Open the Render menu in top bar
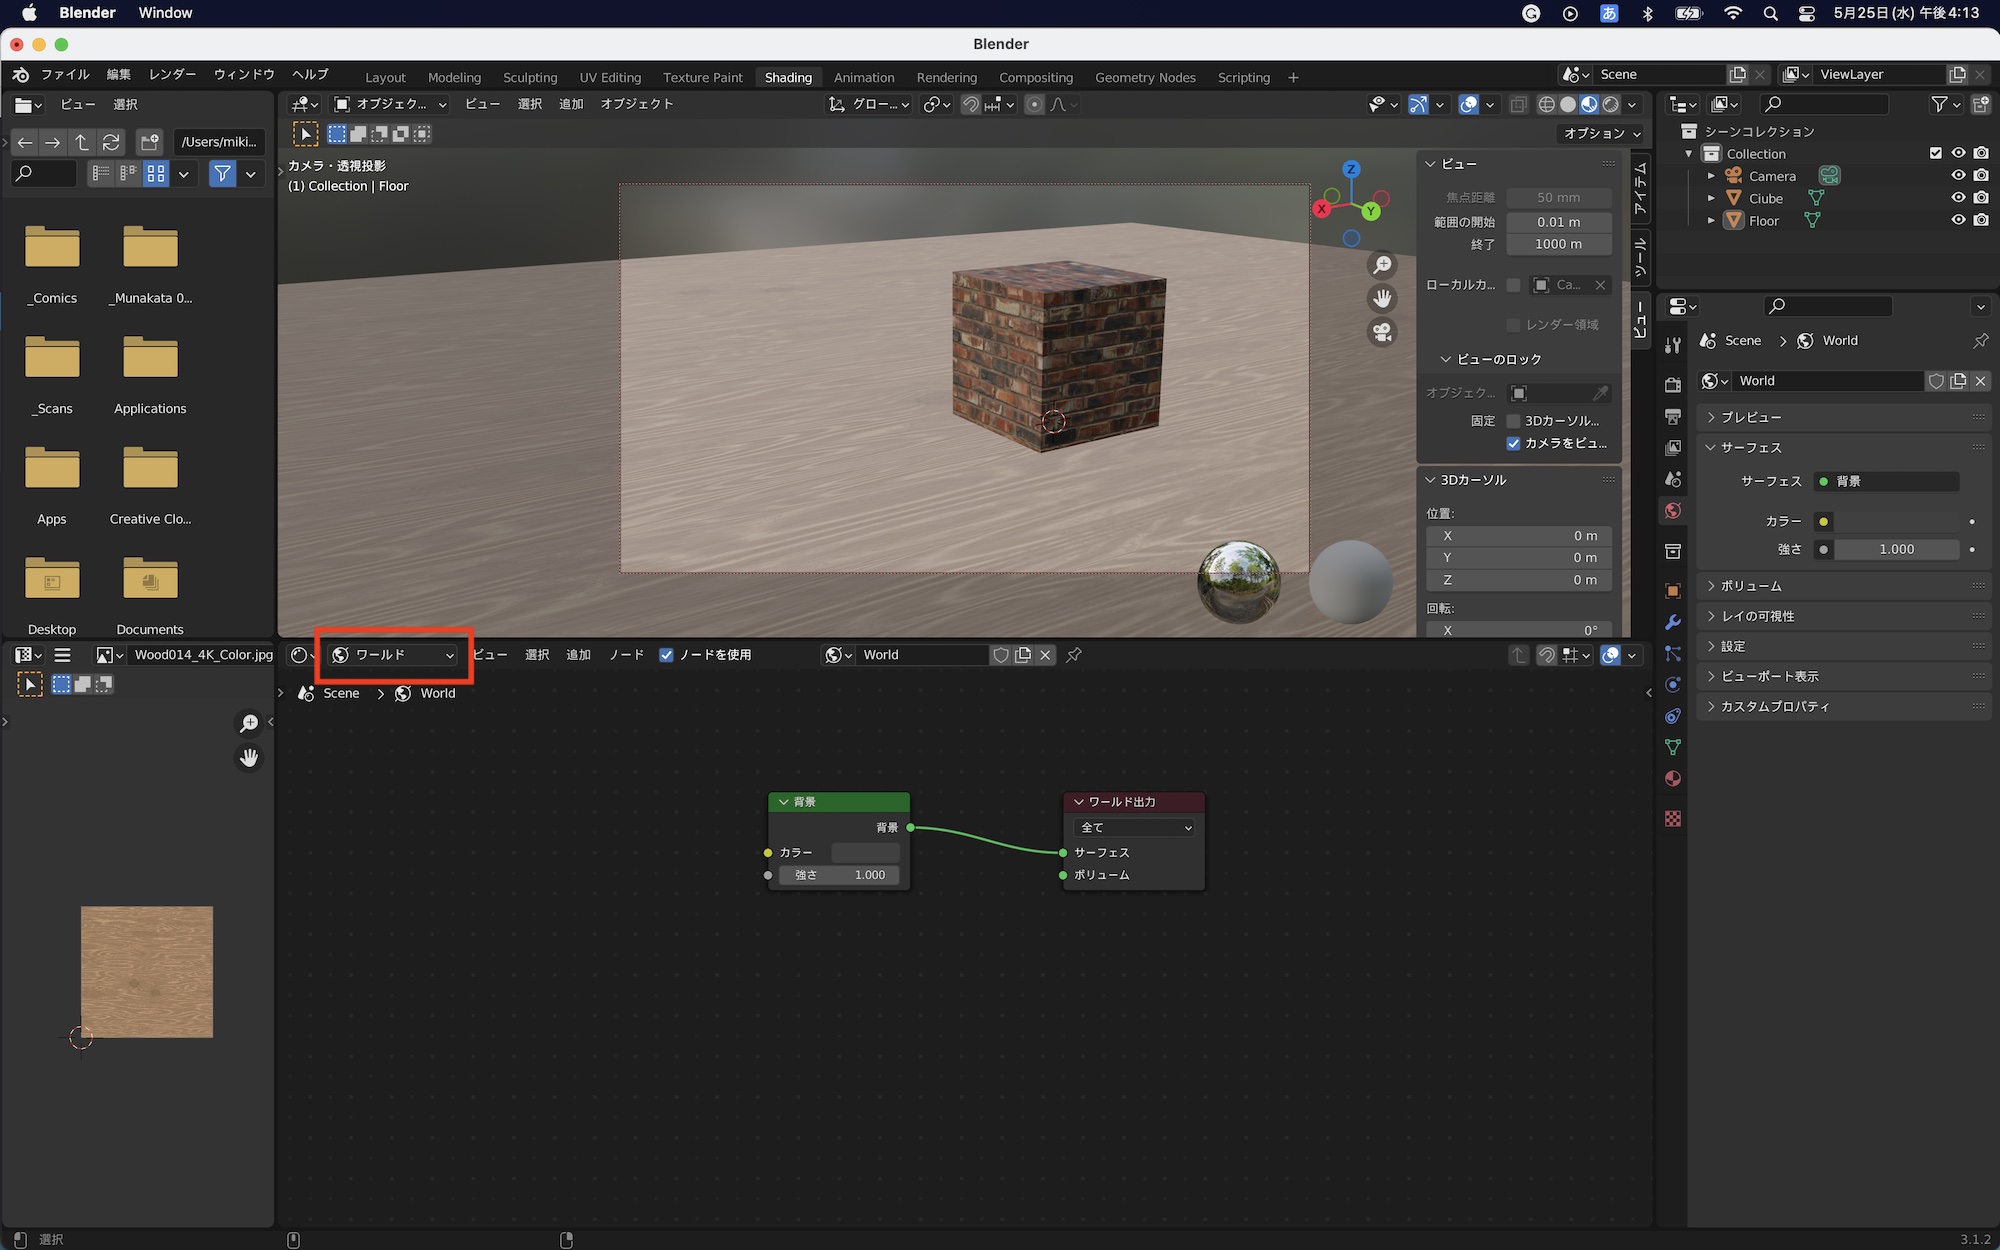Viewport: 2000px width, 1250px height. [x=172, y=75]
